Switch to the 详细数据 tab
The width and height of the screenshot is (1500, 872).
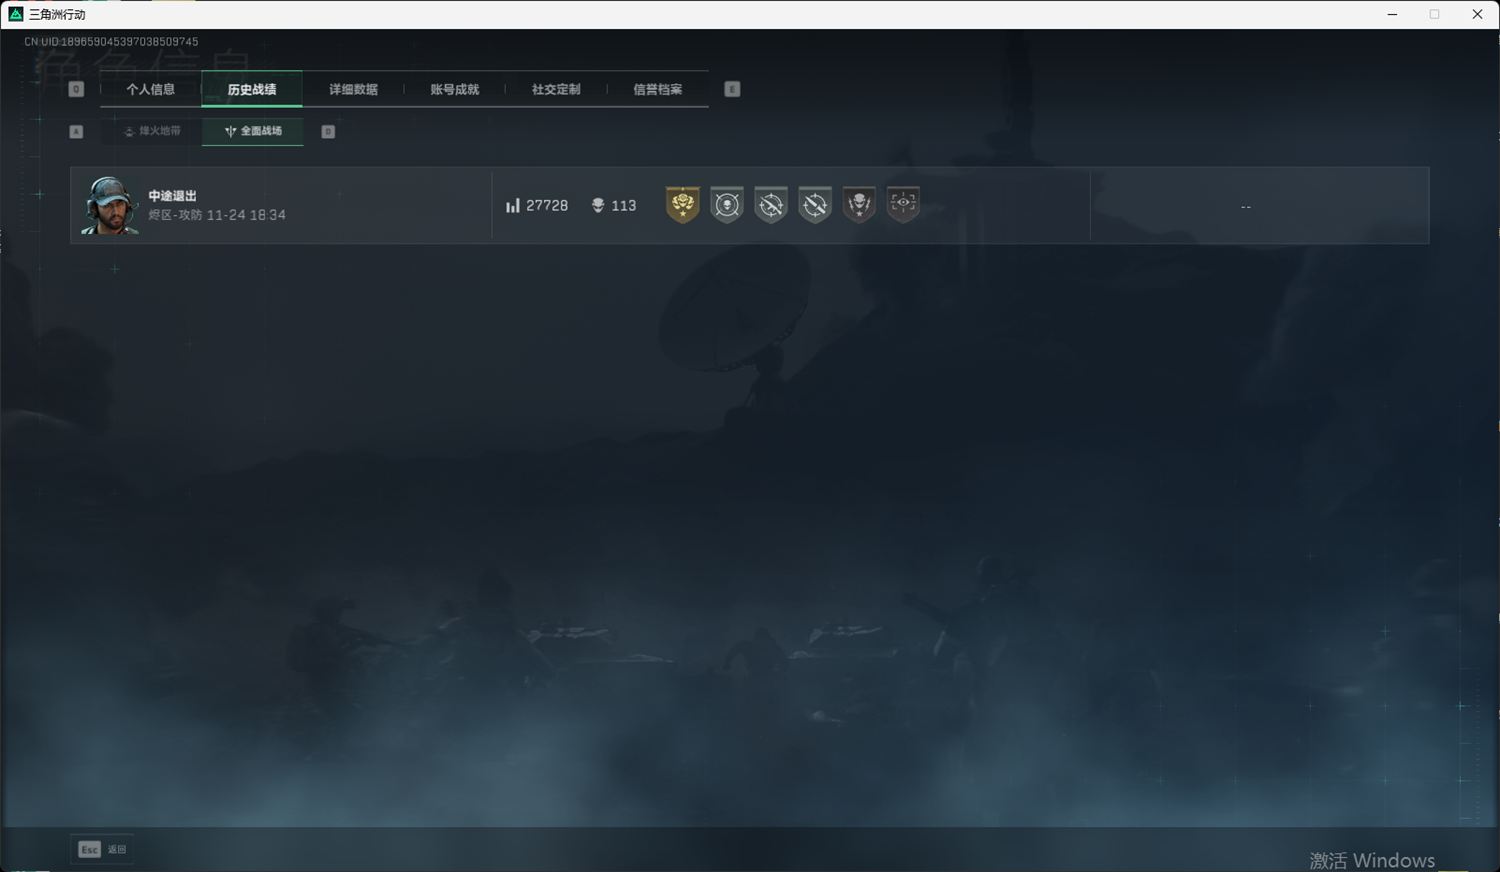(353, 89)
